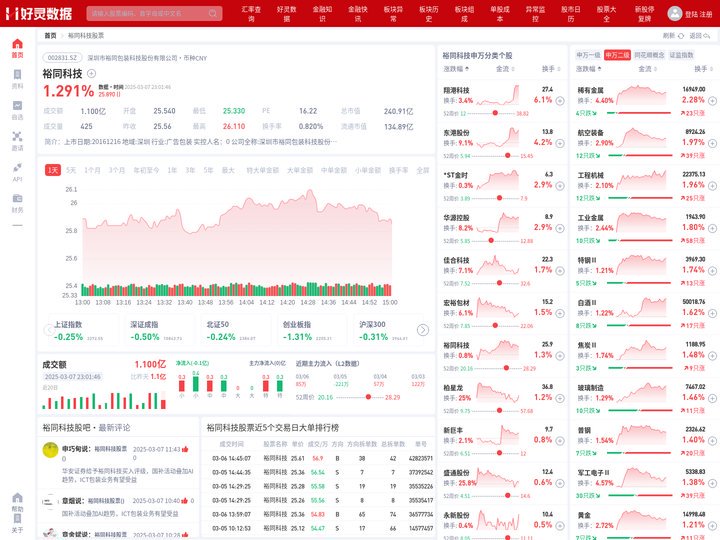Sort stock list by 金流
This screenshot has width=720, height=540.
click(505, 69)
